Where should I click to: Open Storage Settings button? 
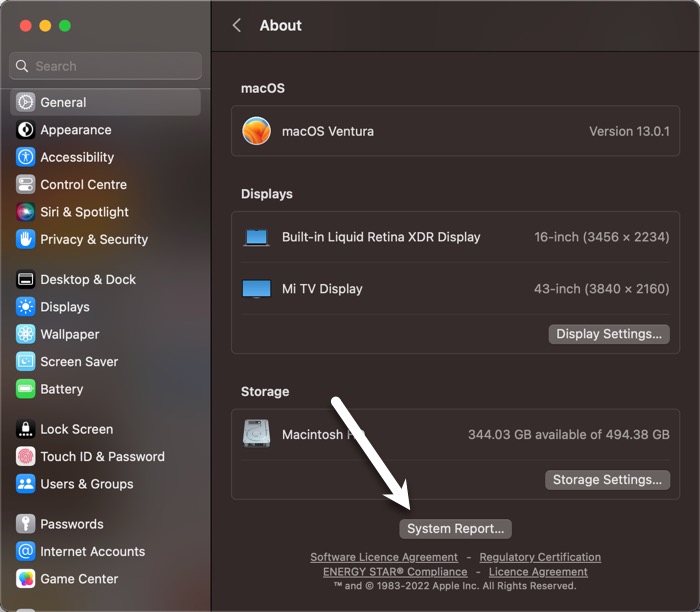pyautogui.click(x=607, y=479)
